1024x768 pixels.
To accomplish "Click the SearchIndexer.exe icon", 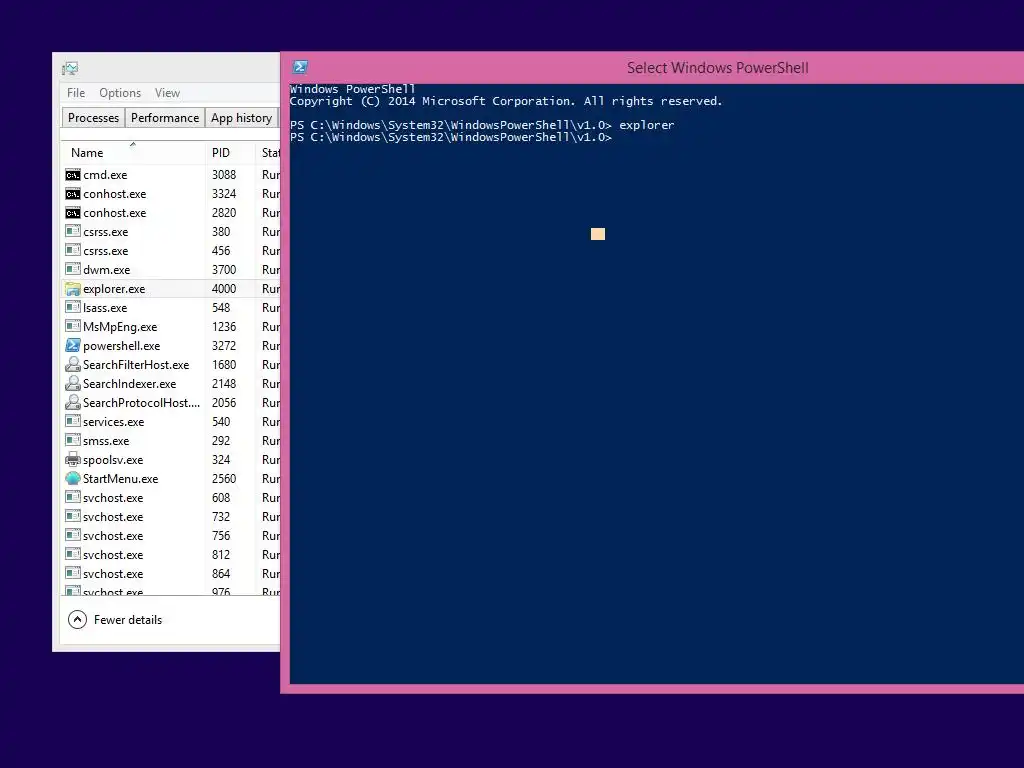I will pyautogui.click(x=72, y=383).
